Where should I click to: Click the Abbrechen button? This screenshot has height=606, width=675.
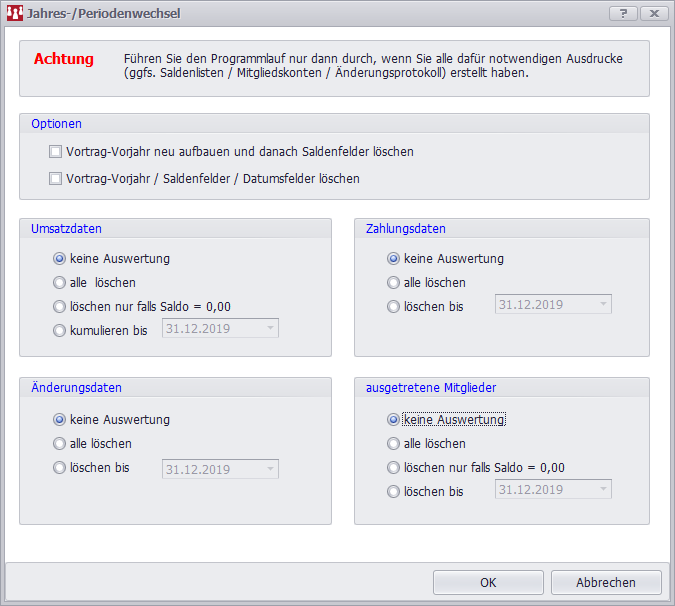(x=606, y=583)
